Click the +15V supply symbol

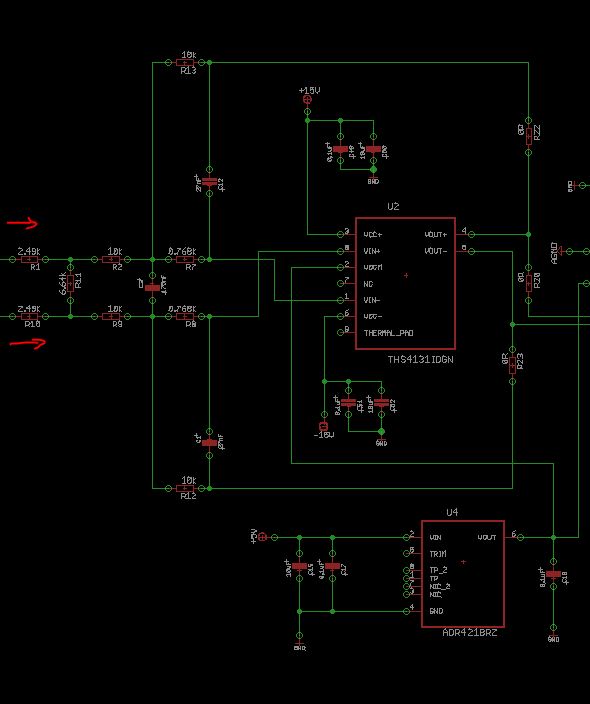pos(308,100)
